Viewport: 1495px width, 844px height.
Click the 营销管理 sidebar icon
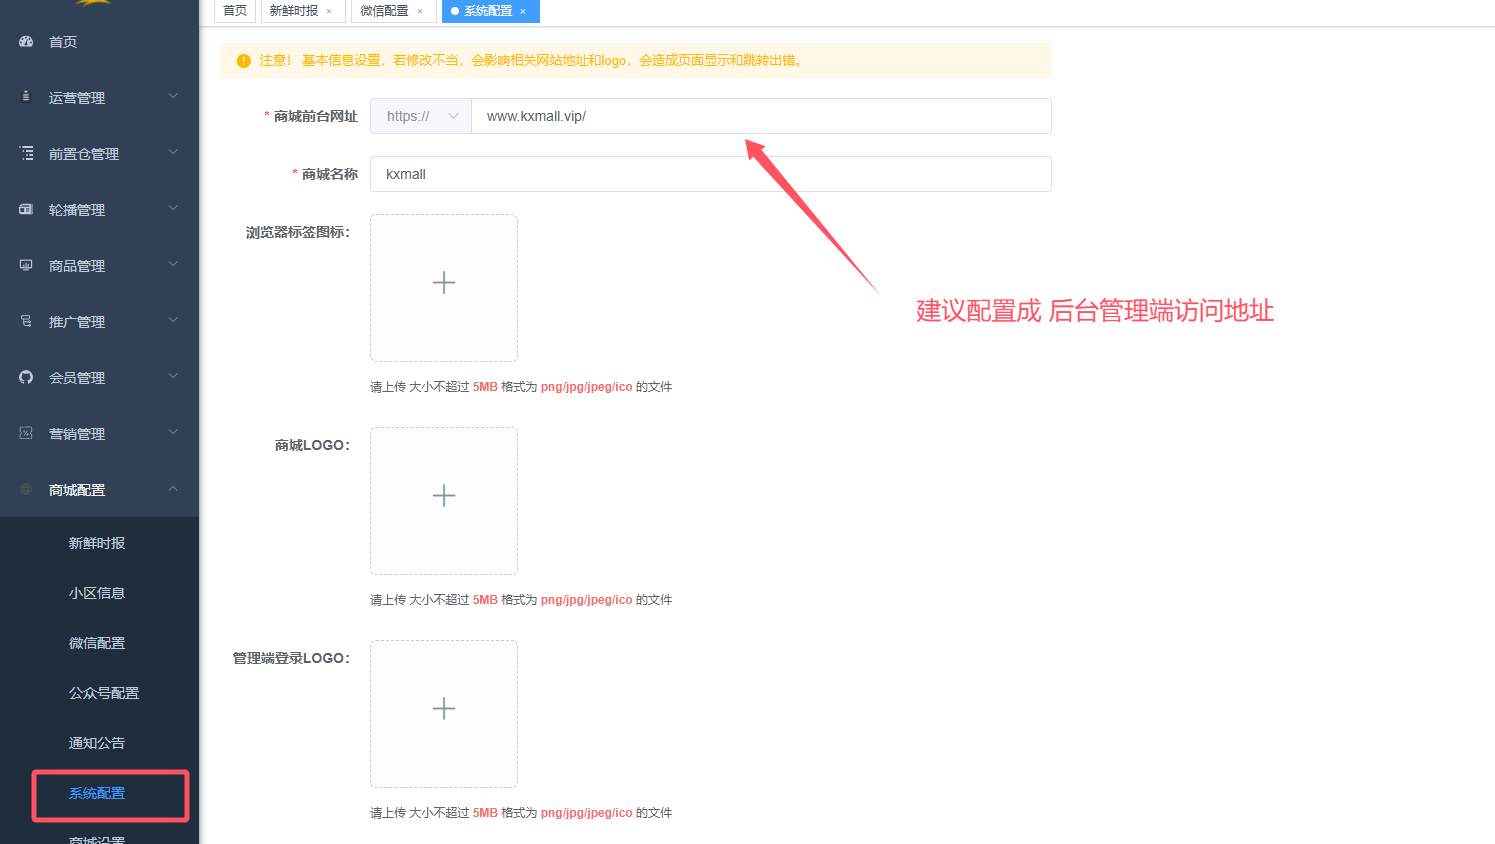click(26, 433)
